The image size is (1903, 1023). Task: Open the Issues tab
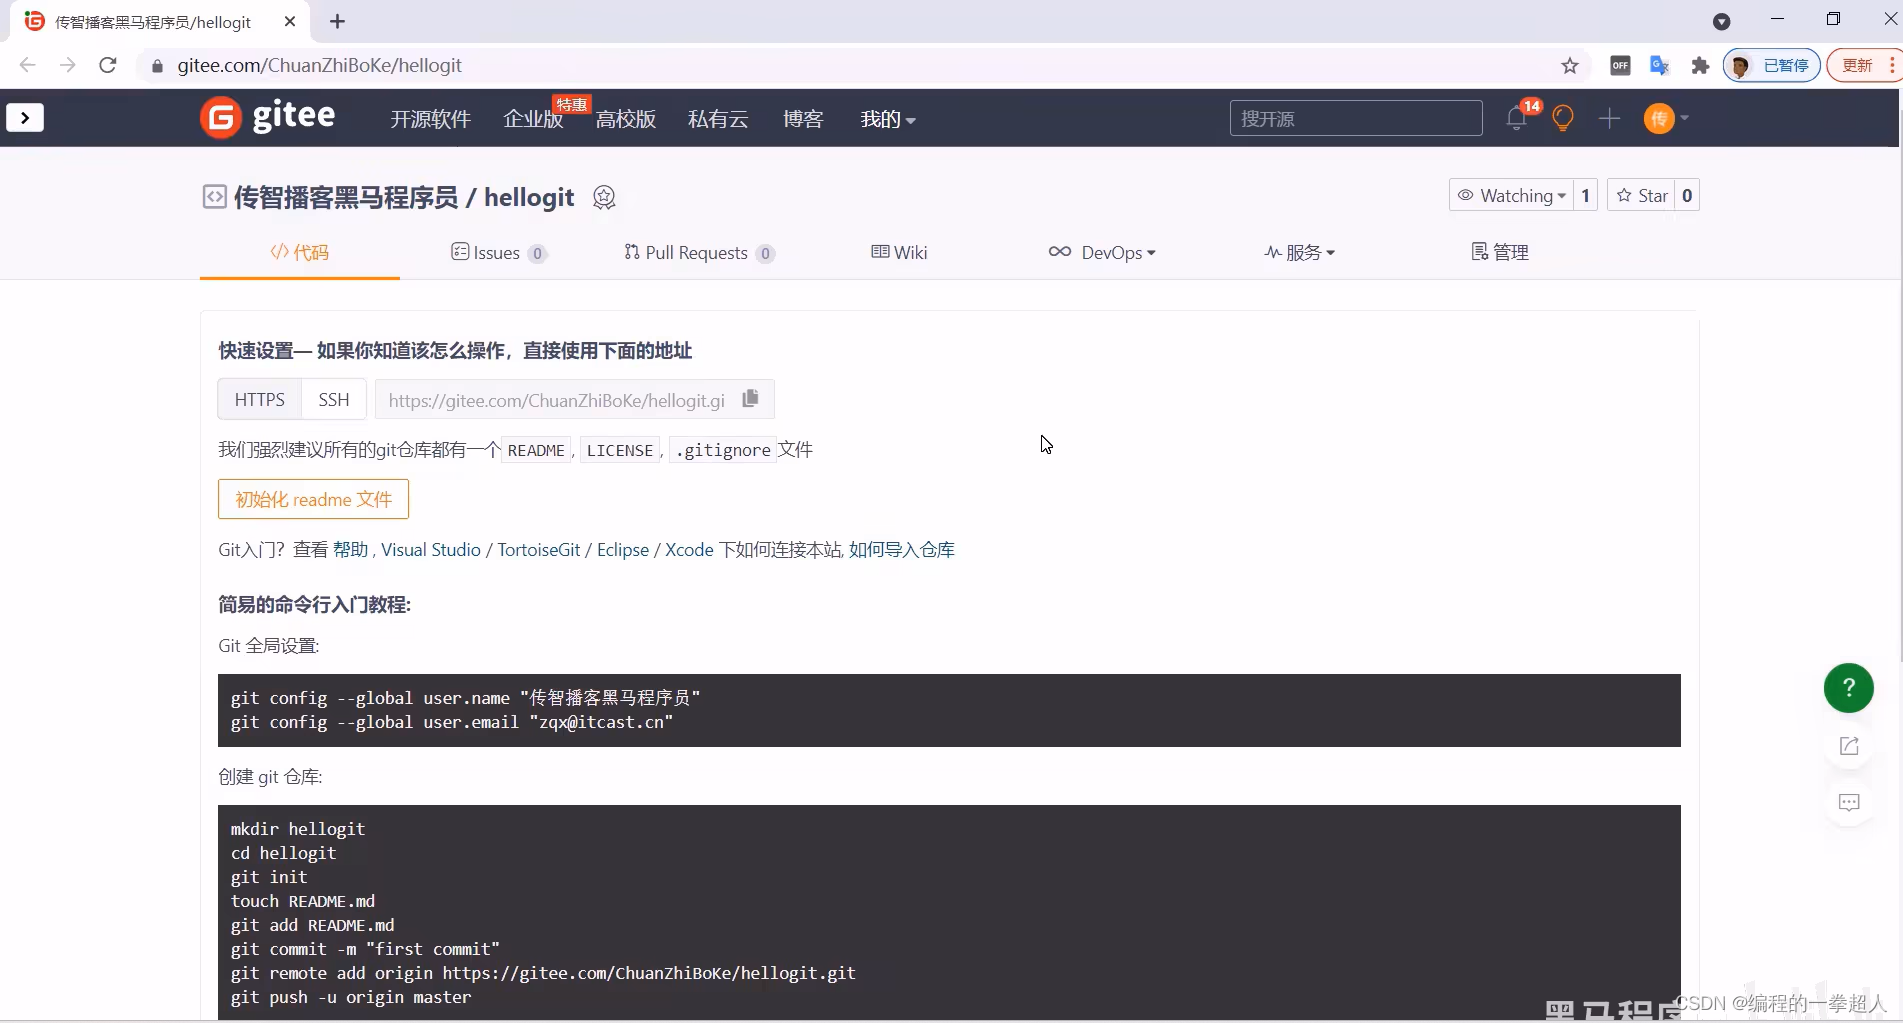pos(498,252)
